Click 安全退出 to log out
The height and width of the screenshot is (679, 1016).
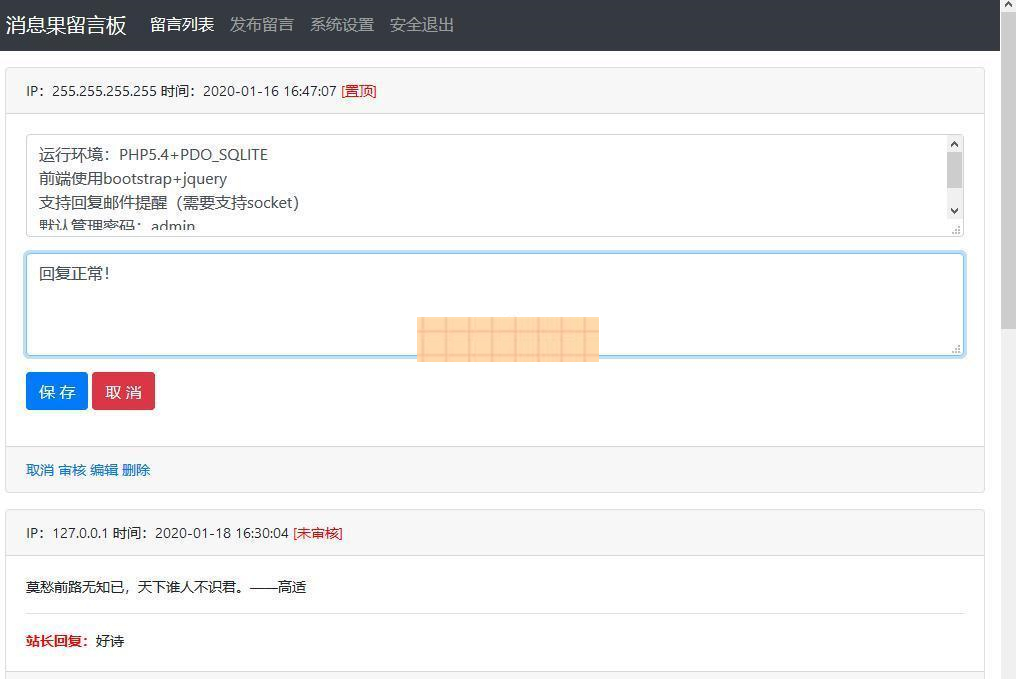pos(421,25)
